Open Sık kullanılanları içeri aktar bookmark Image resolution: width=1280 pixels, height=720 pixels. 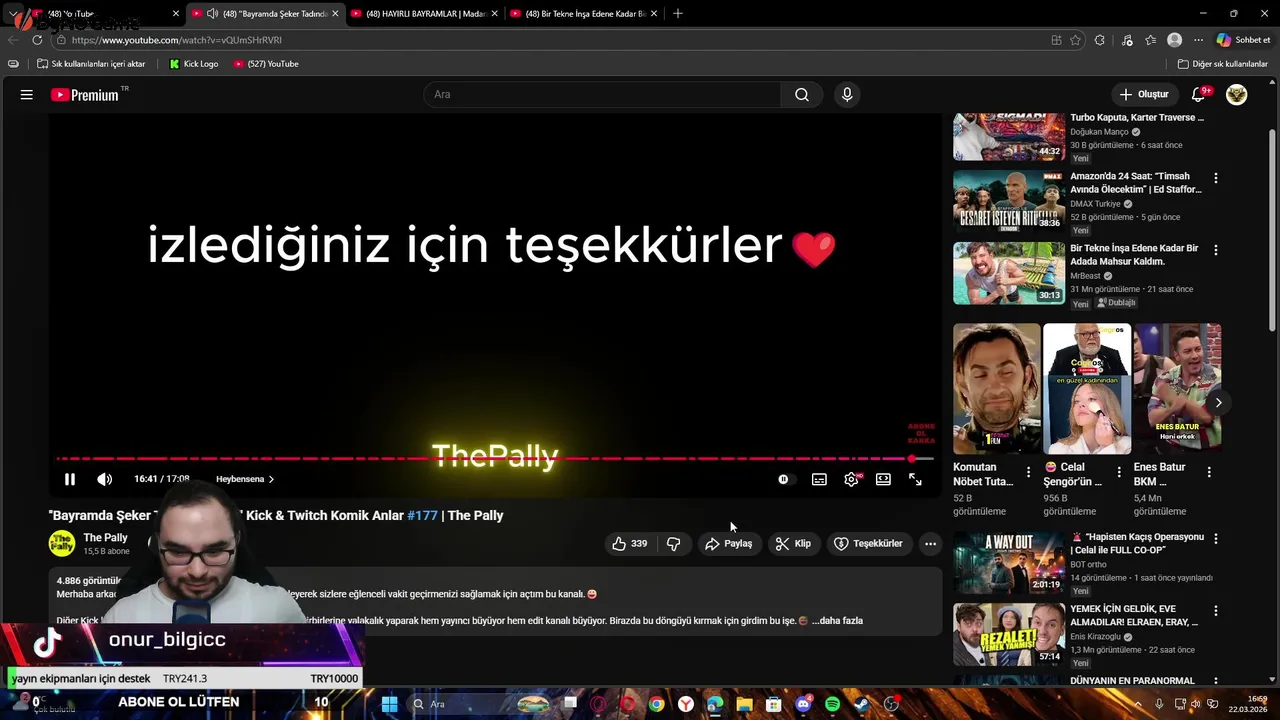[91, 64]
